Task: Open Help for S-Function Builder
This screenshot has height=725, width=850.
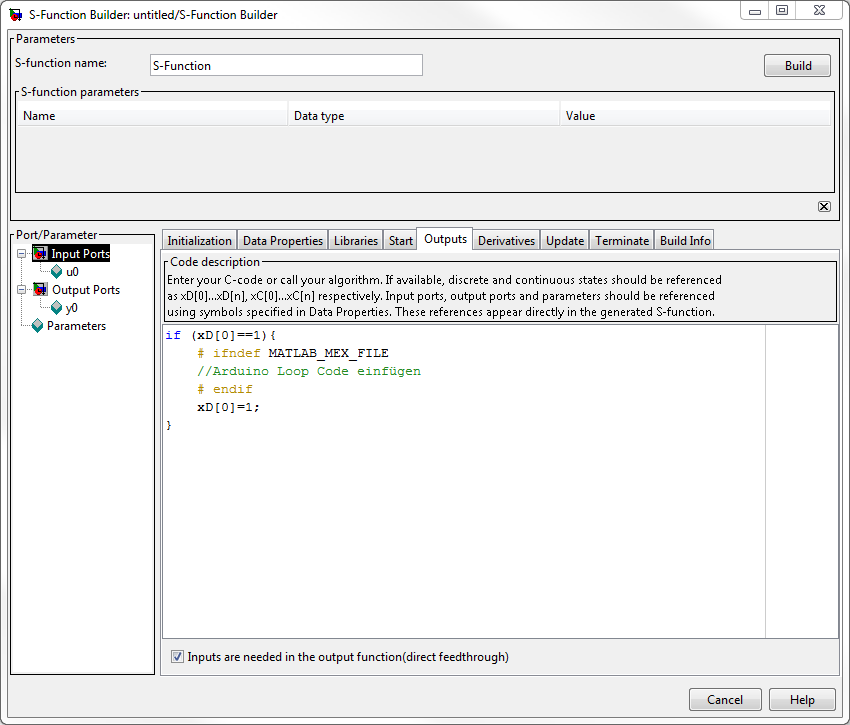Action: [x=802, y=700]
